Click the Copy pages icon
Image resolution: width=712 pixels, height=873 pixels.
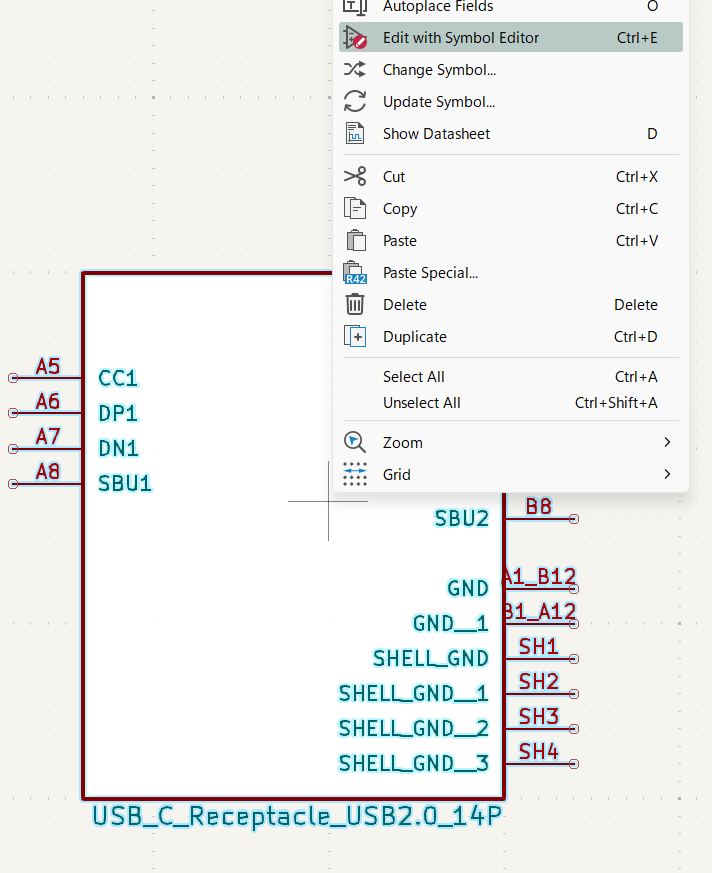(355, 209)
